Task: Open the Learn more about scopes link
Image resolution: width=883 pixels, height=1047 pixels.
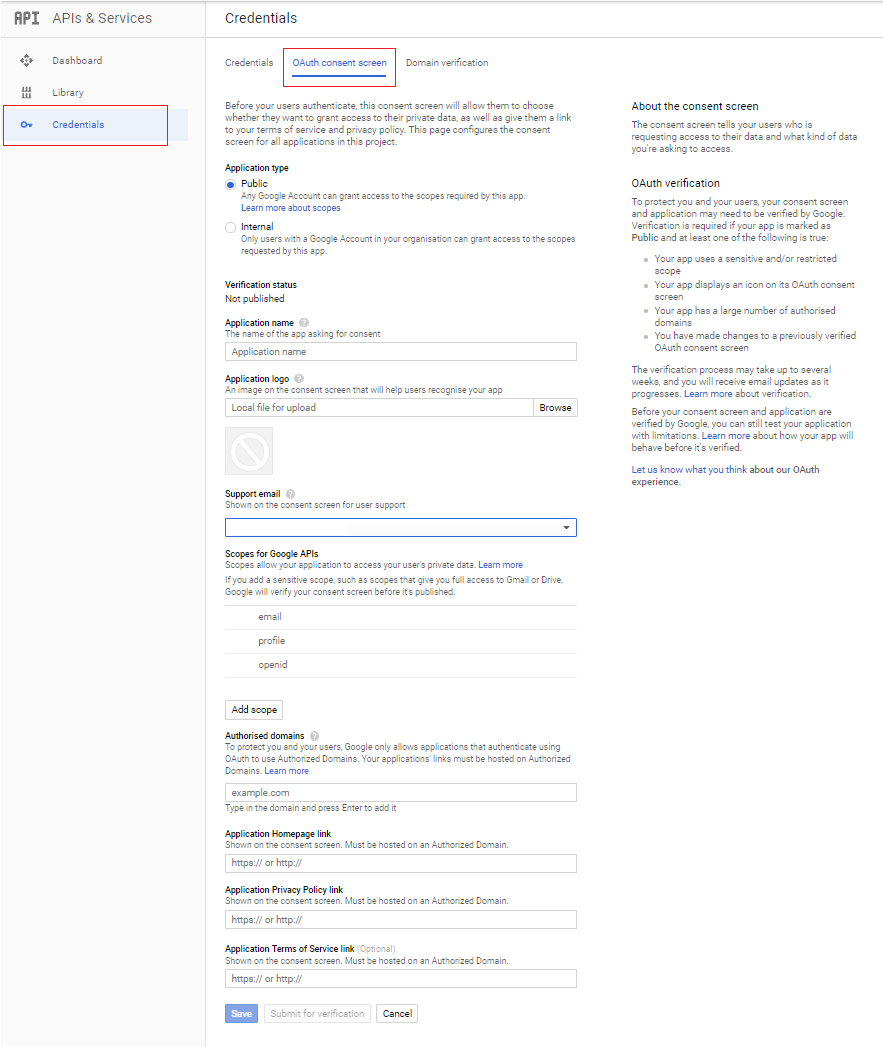Action: tap(289, 207)
